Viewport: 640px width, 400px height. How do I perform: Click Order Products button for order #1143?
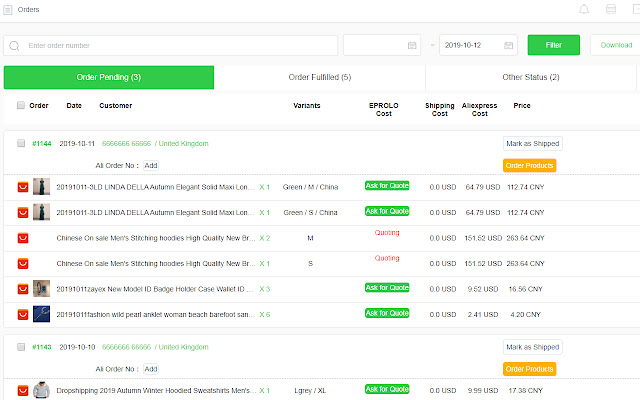[x=529, y=369]
